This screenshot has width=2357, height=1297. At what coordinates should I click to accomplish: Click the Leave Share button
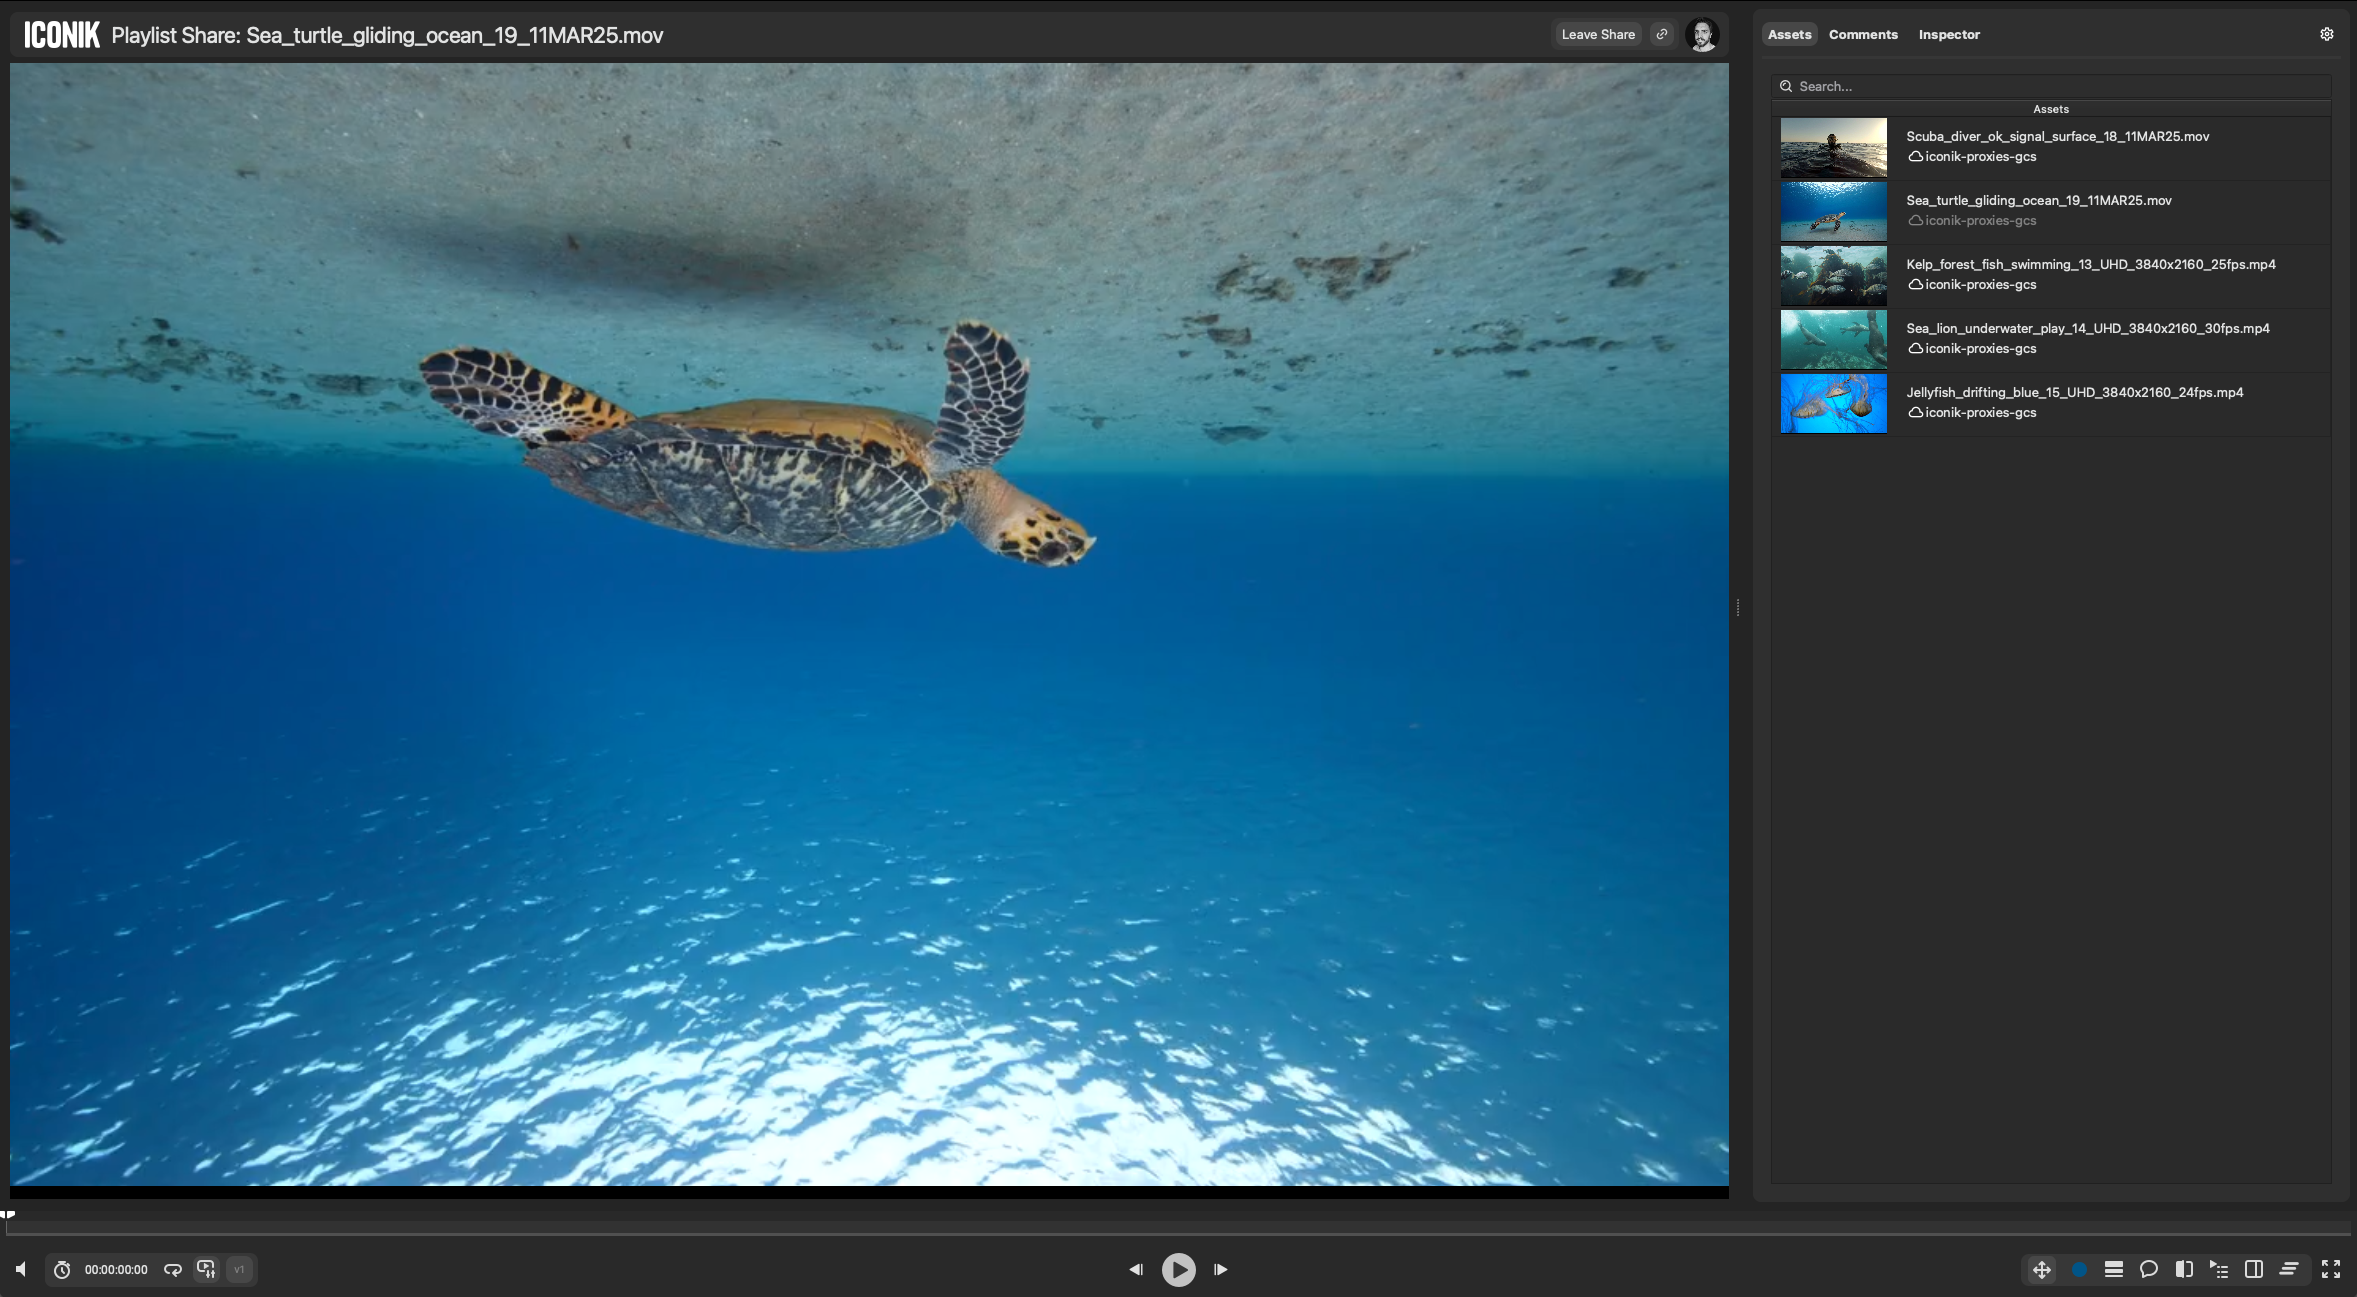pos(1597,34)
